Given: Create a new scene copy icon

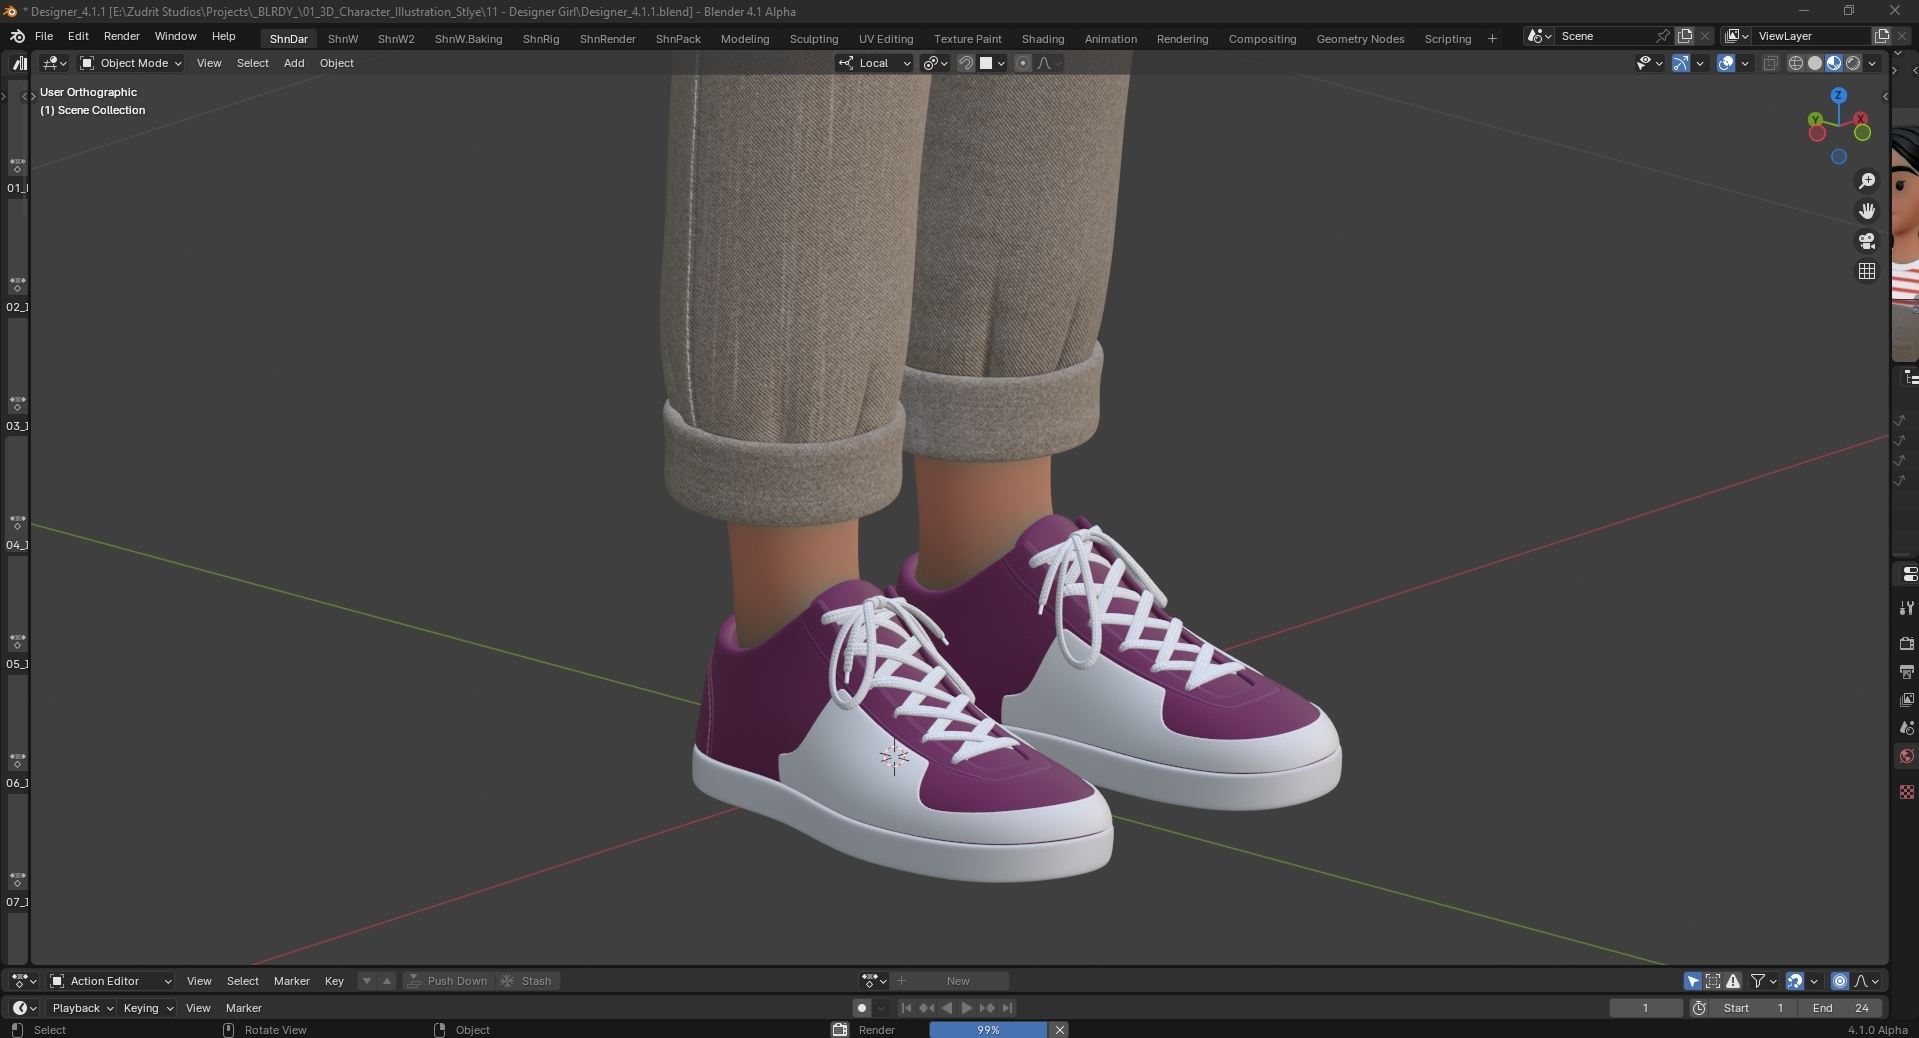Looking at the screenshot, I should pos(1685,36).
